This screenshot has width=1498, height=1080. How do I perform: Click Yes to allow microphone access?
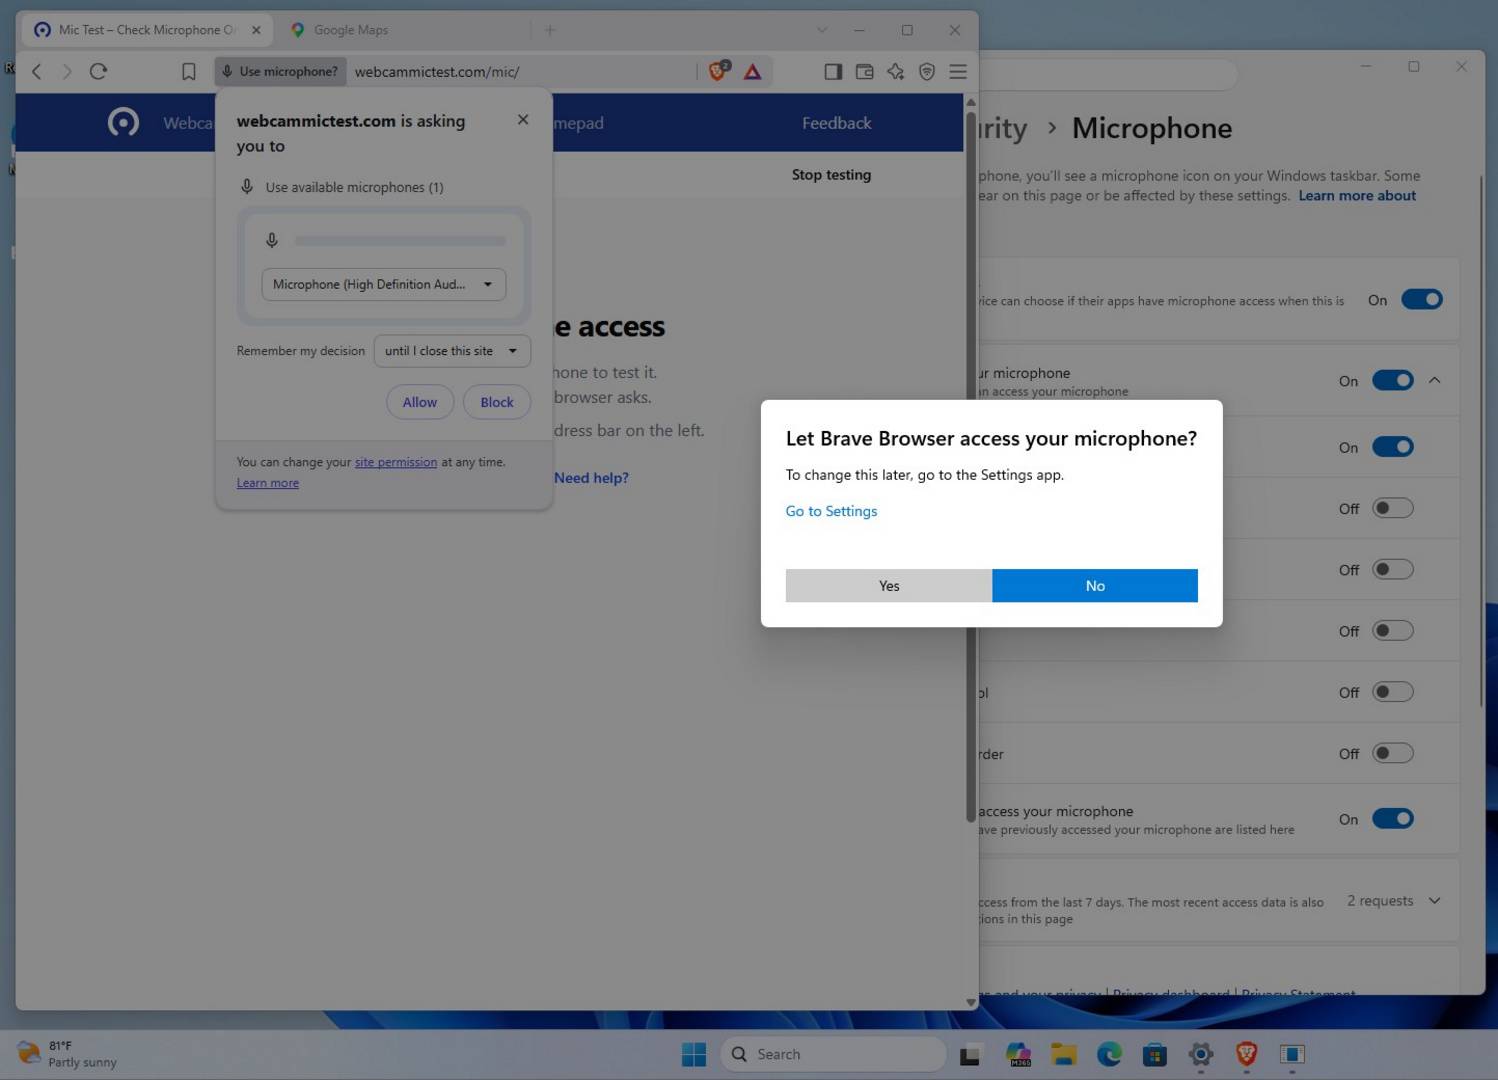pyautogui.click(x=889, y=586)
